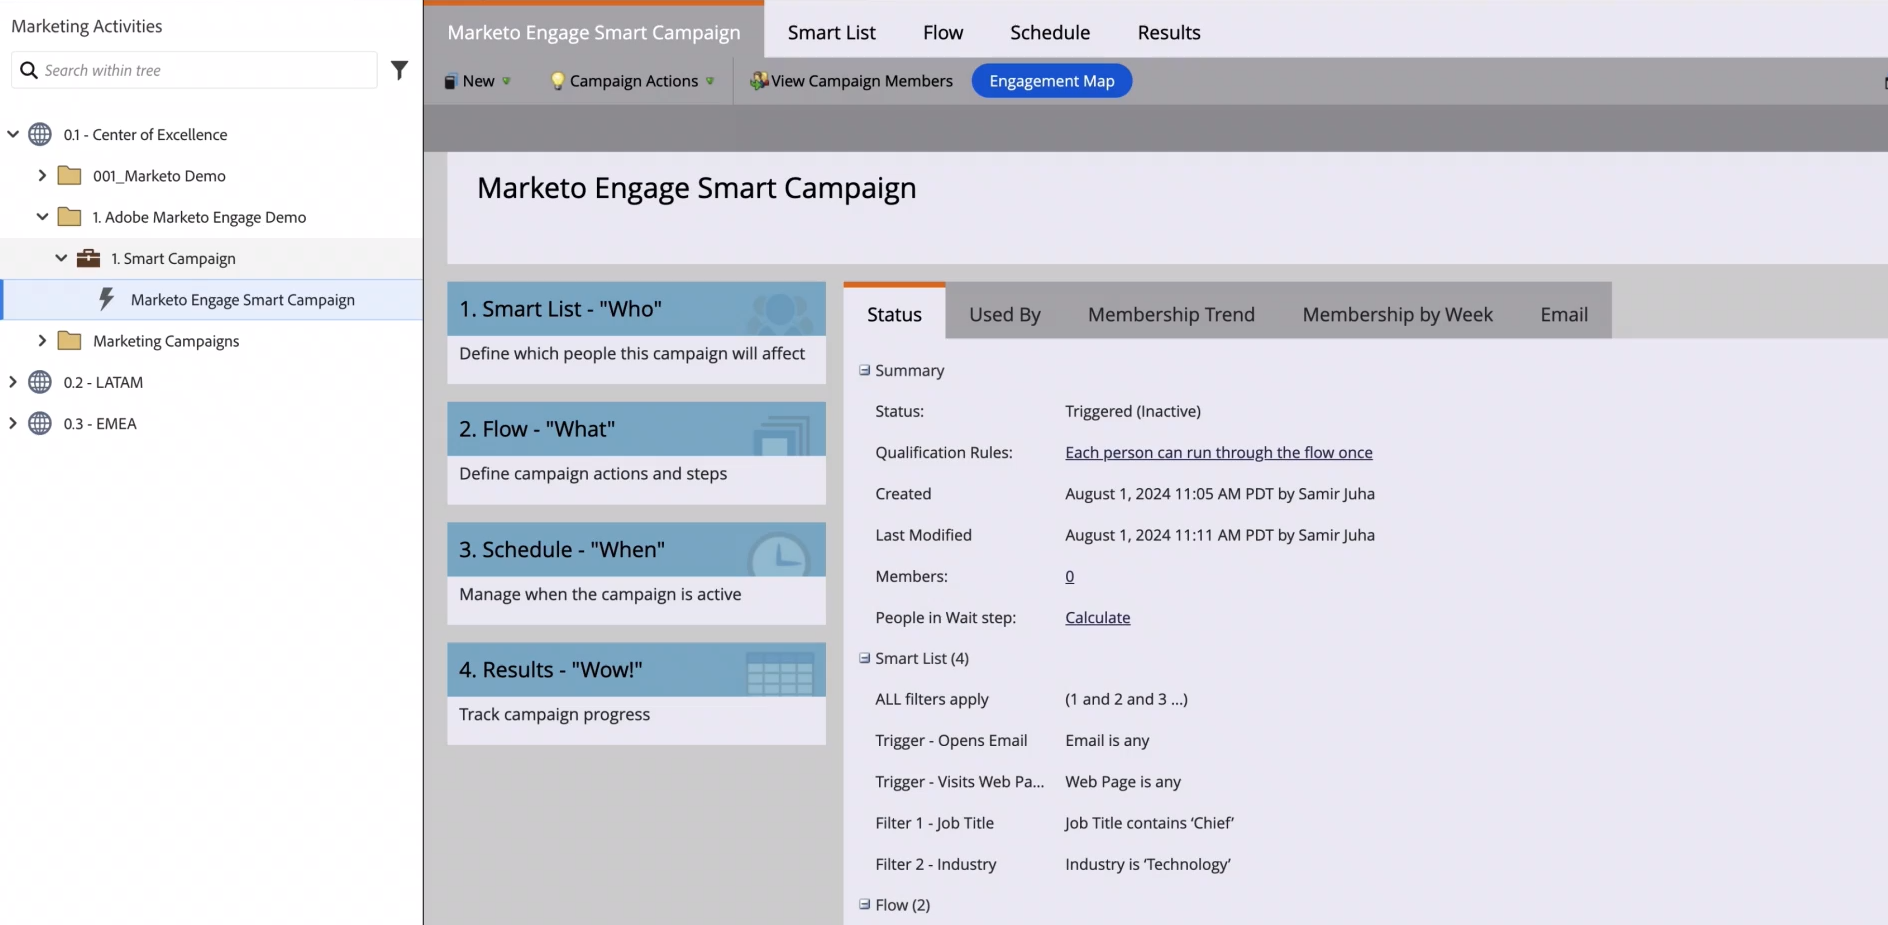Focus the Search within tree field
Screen dimensions: 1888x925
[x=194, y=70]
